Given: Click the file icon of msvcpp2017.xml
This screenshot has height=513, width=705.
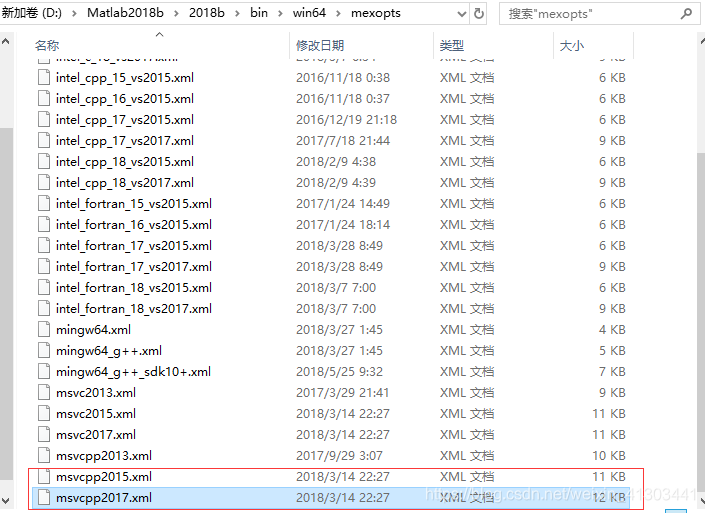Looking at the screenshot, I should [44, 498].
